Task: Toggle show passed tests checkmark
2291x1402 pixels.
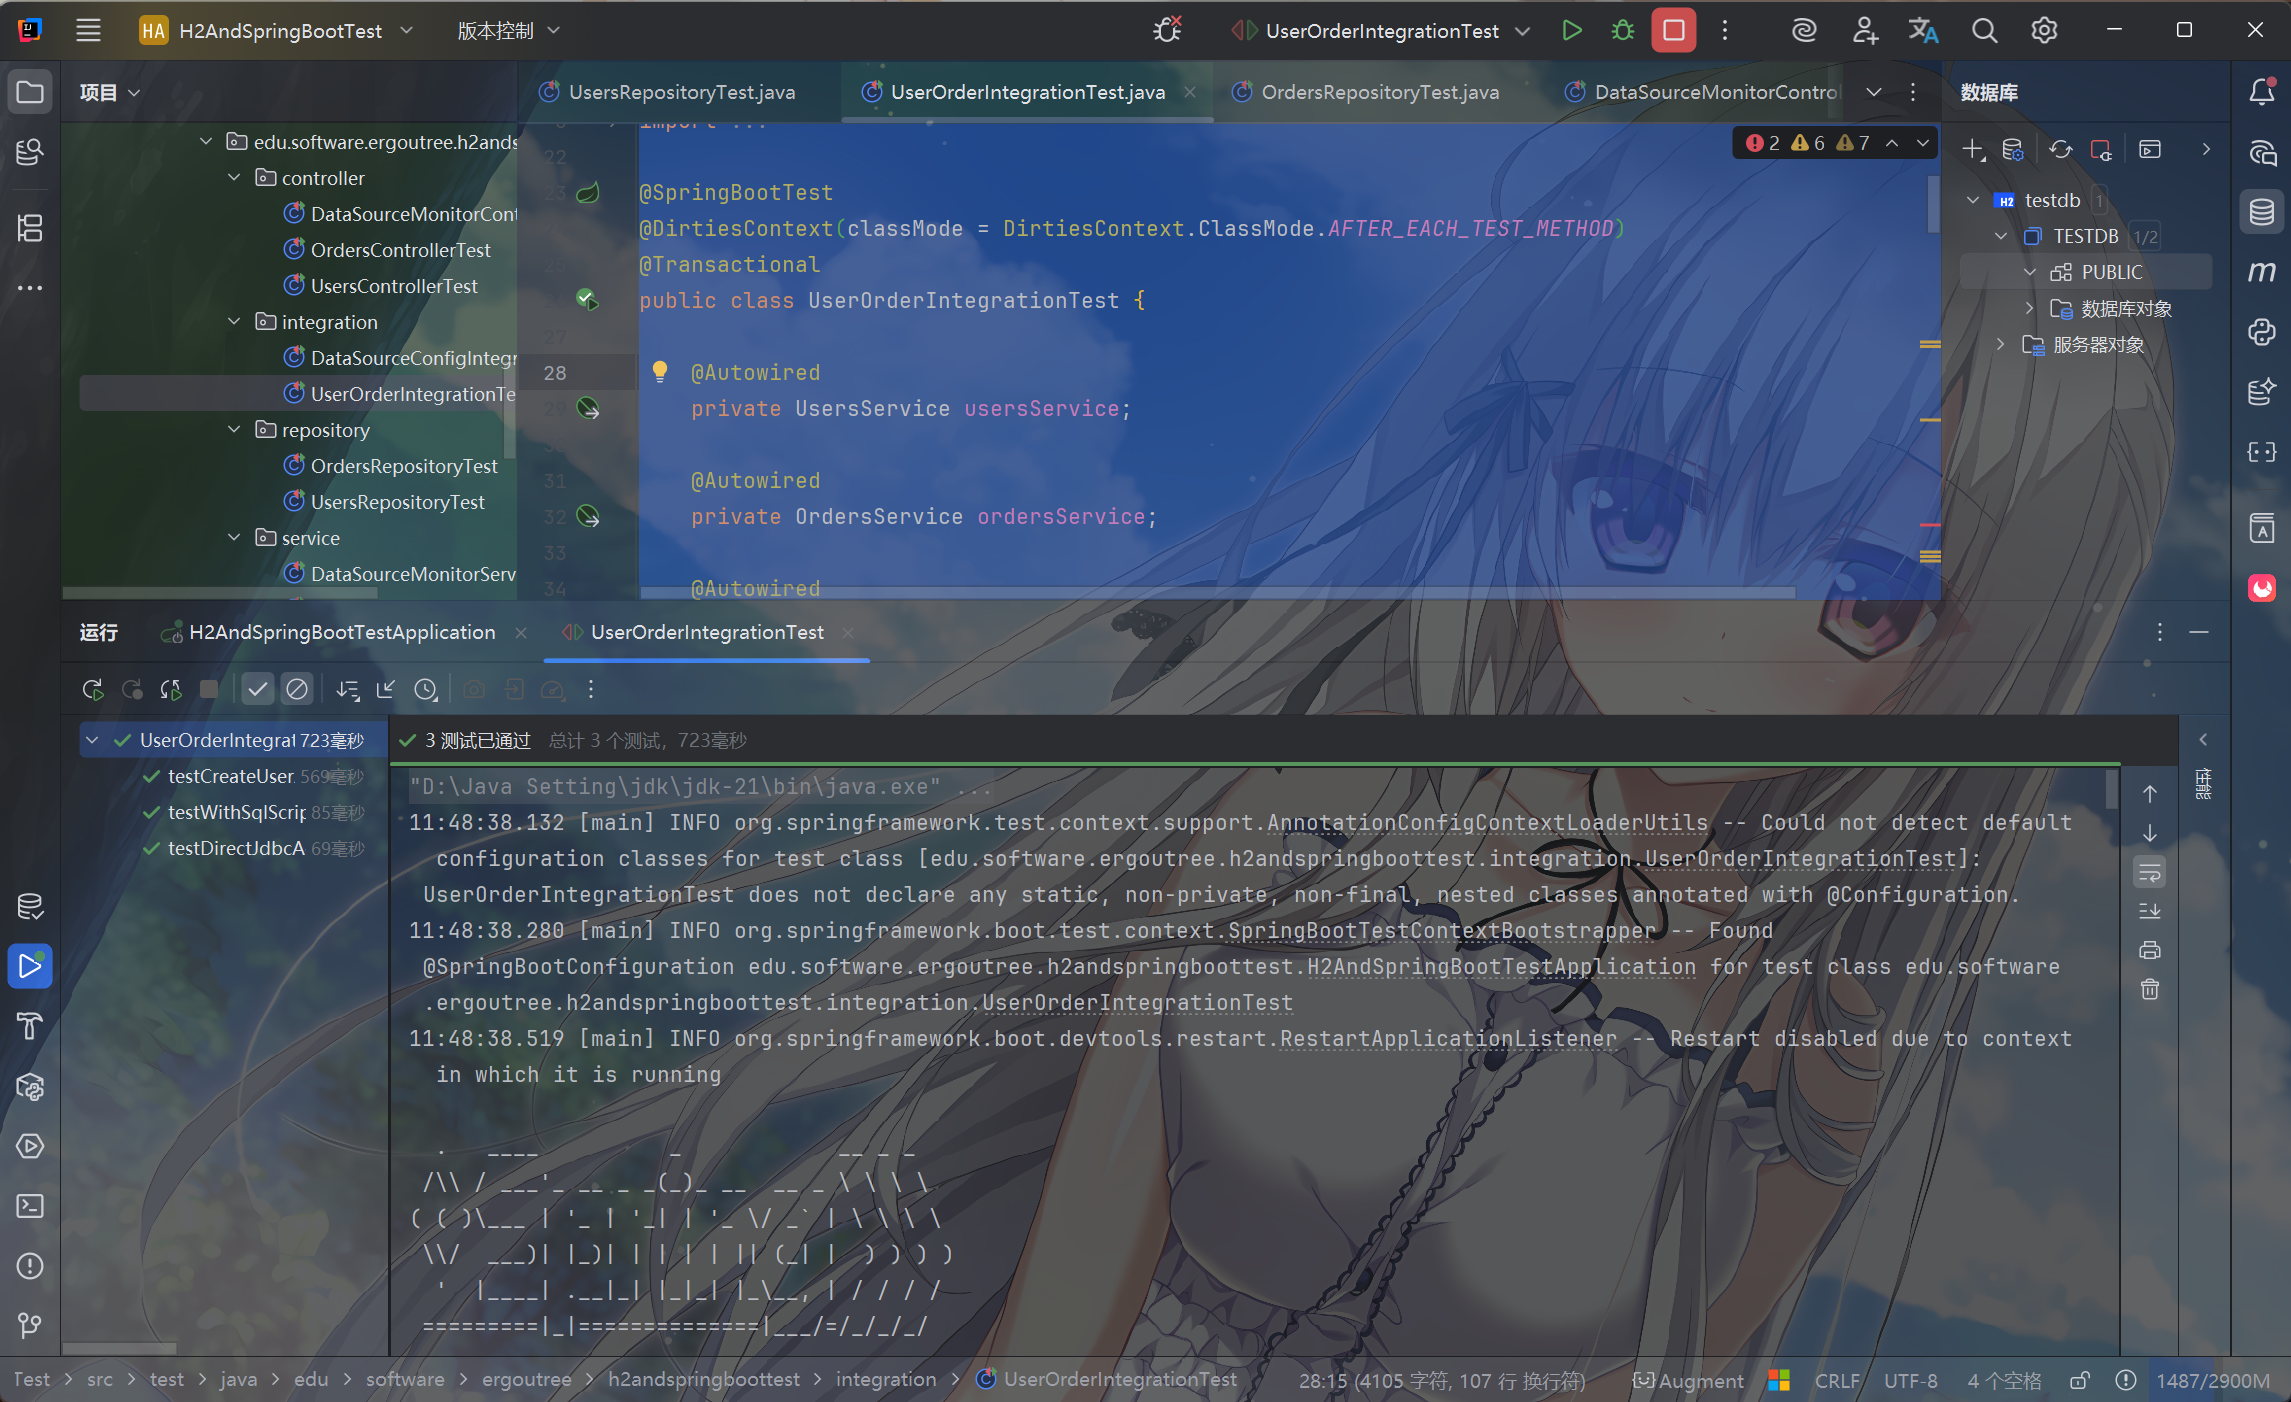Action: [258, 689]
